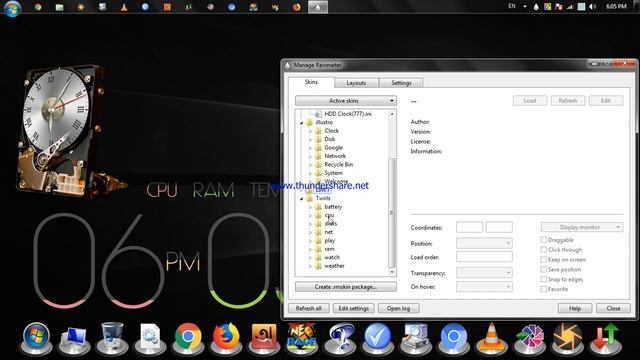The width and height of the screenshot is (640, 360).
Task: Select HDD Clock(777).ini in the tree
Action: click(x=348, y=114)
